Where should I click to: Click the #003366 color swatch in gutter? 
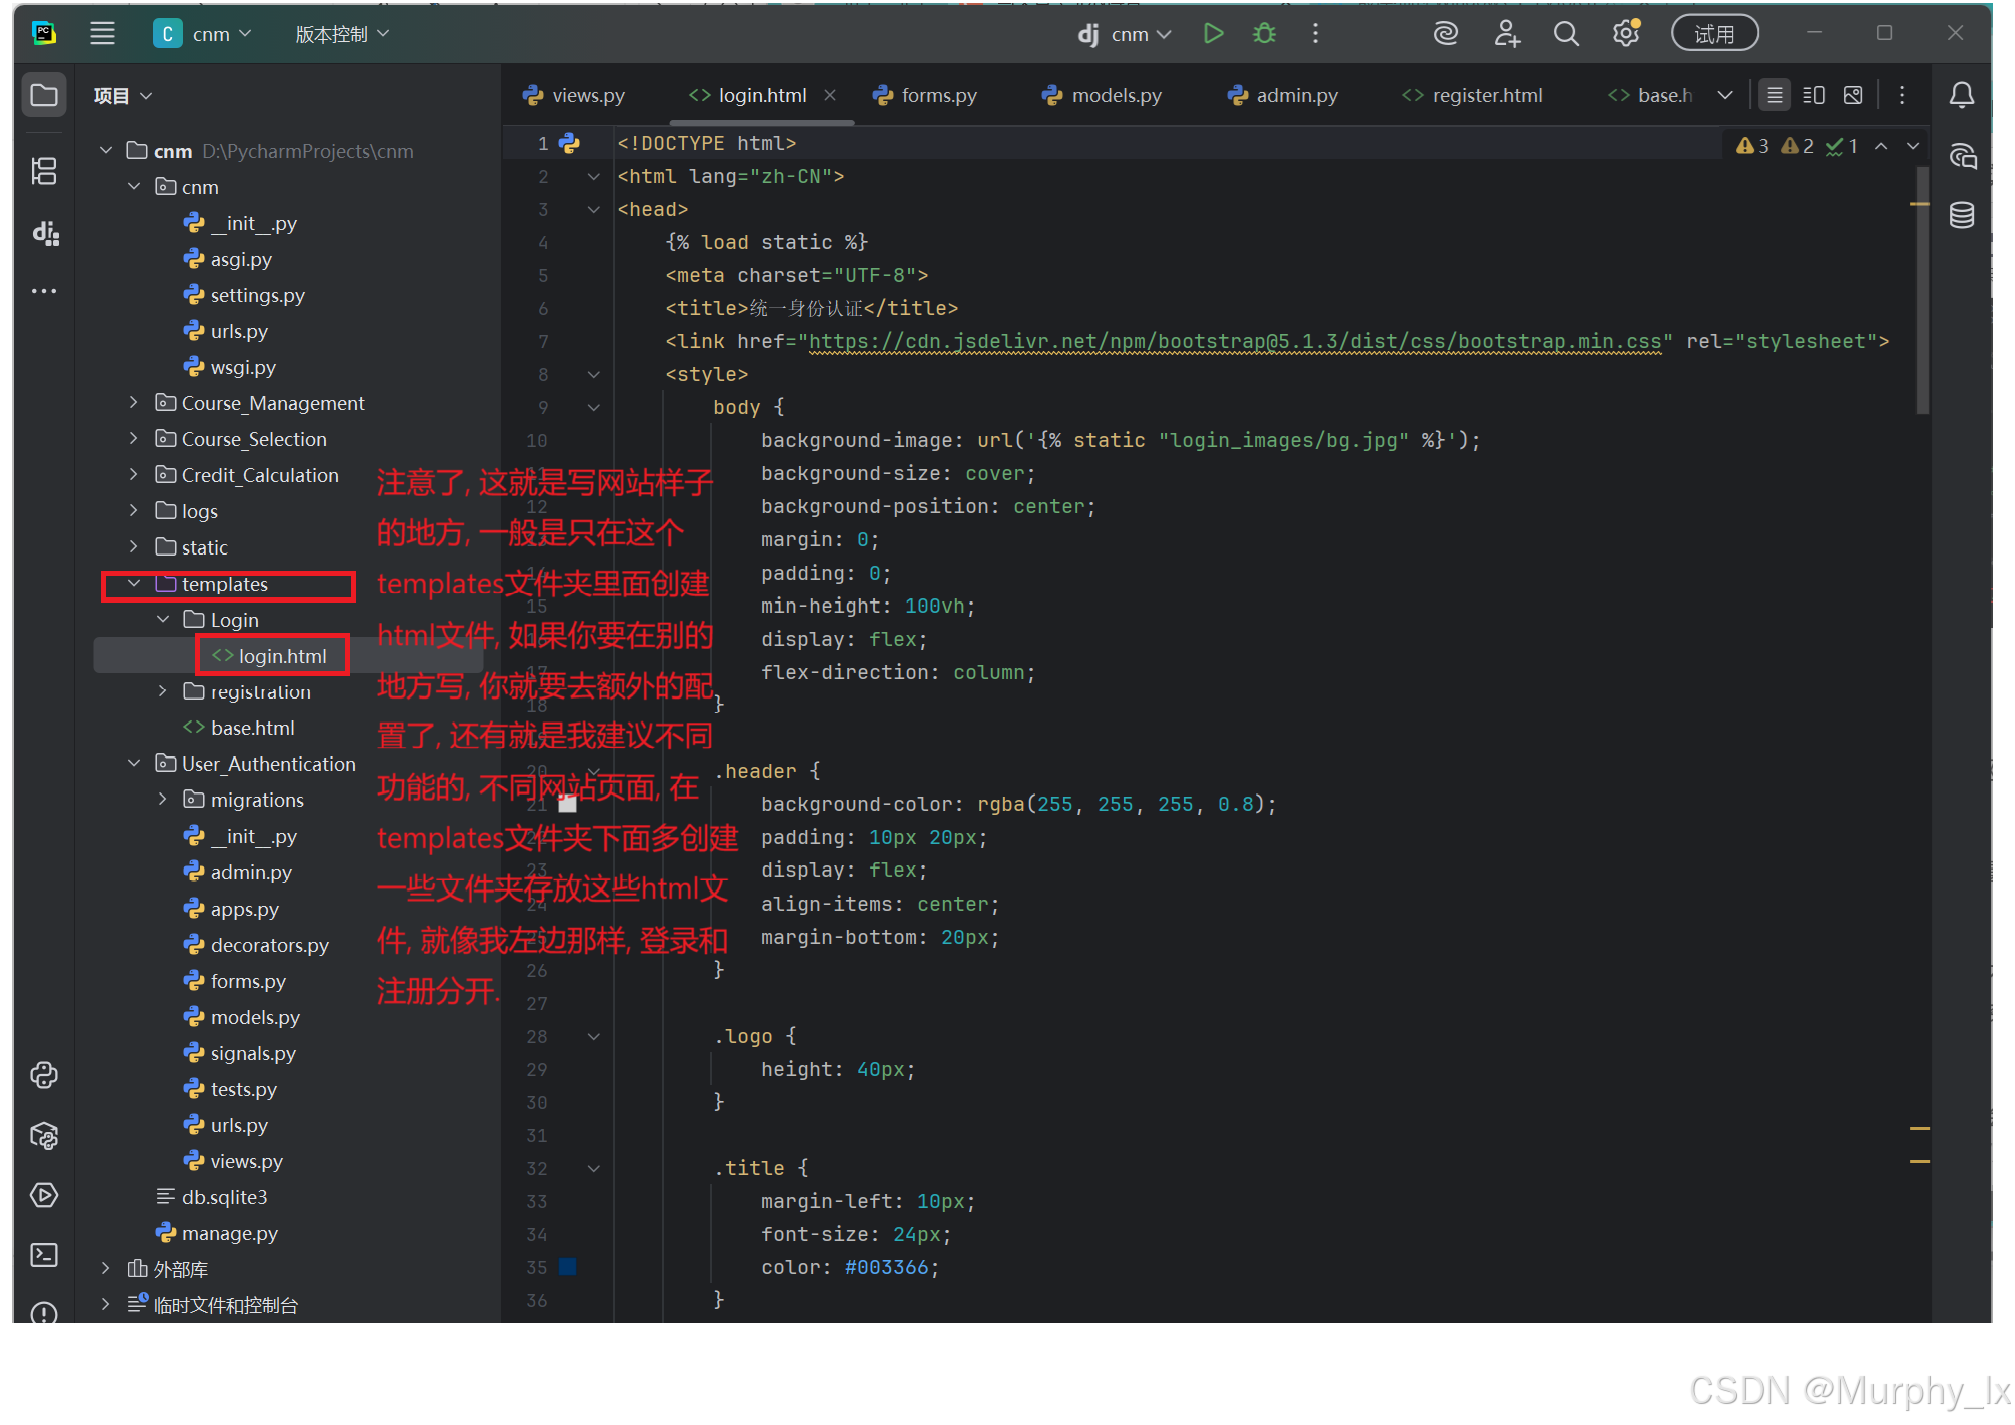[567, 1267]
